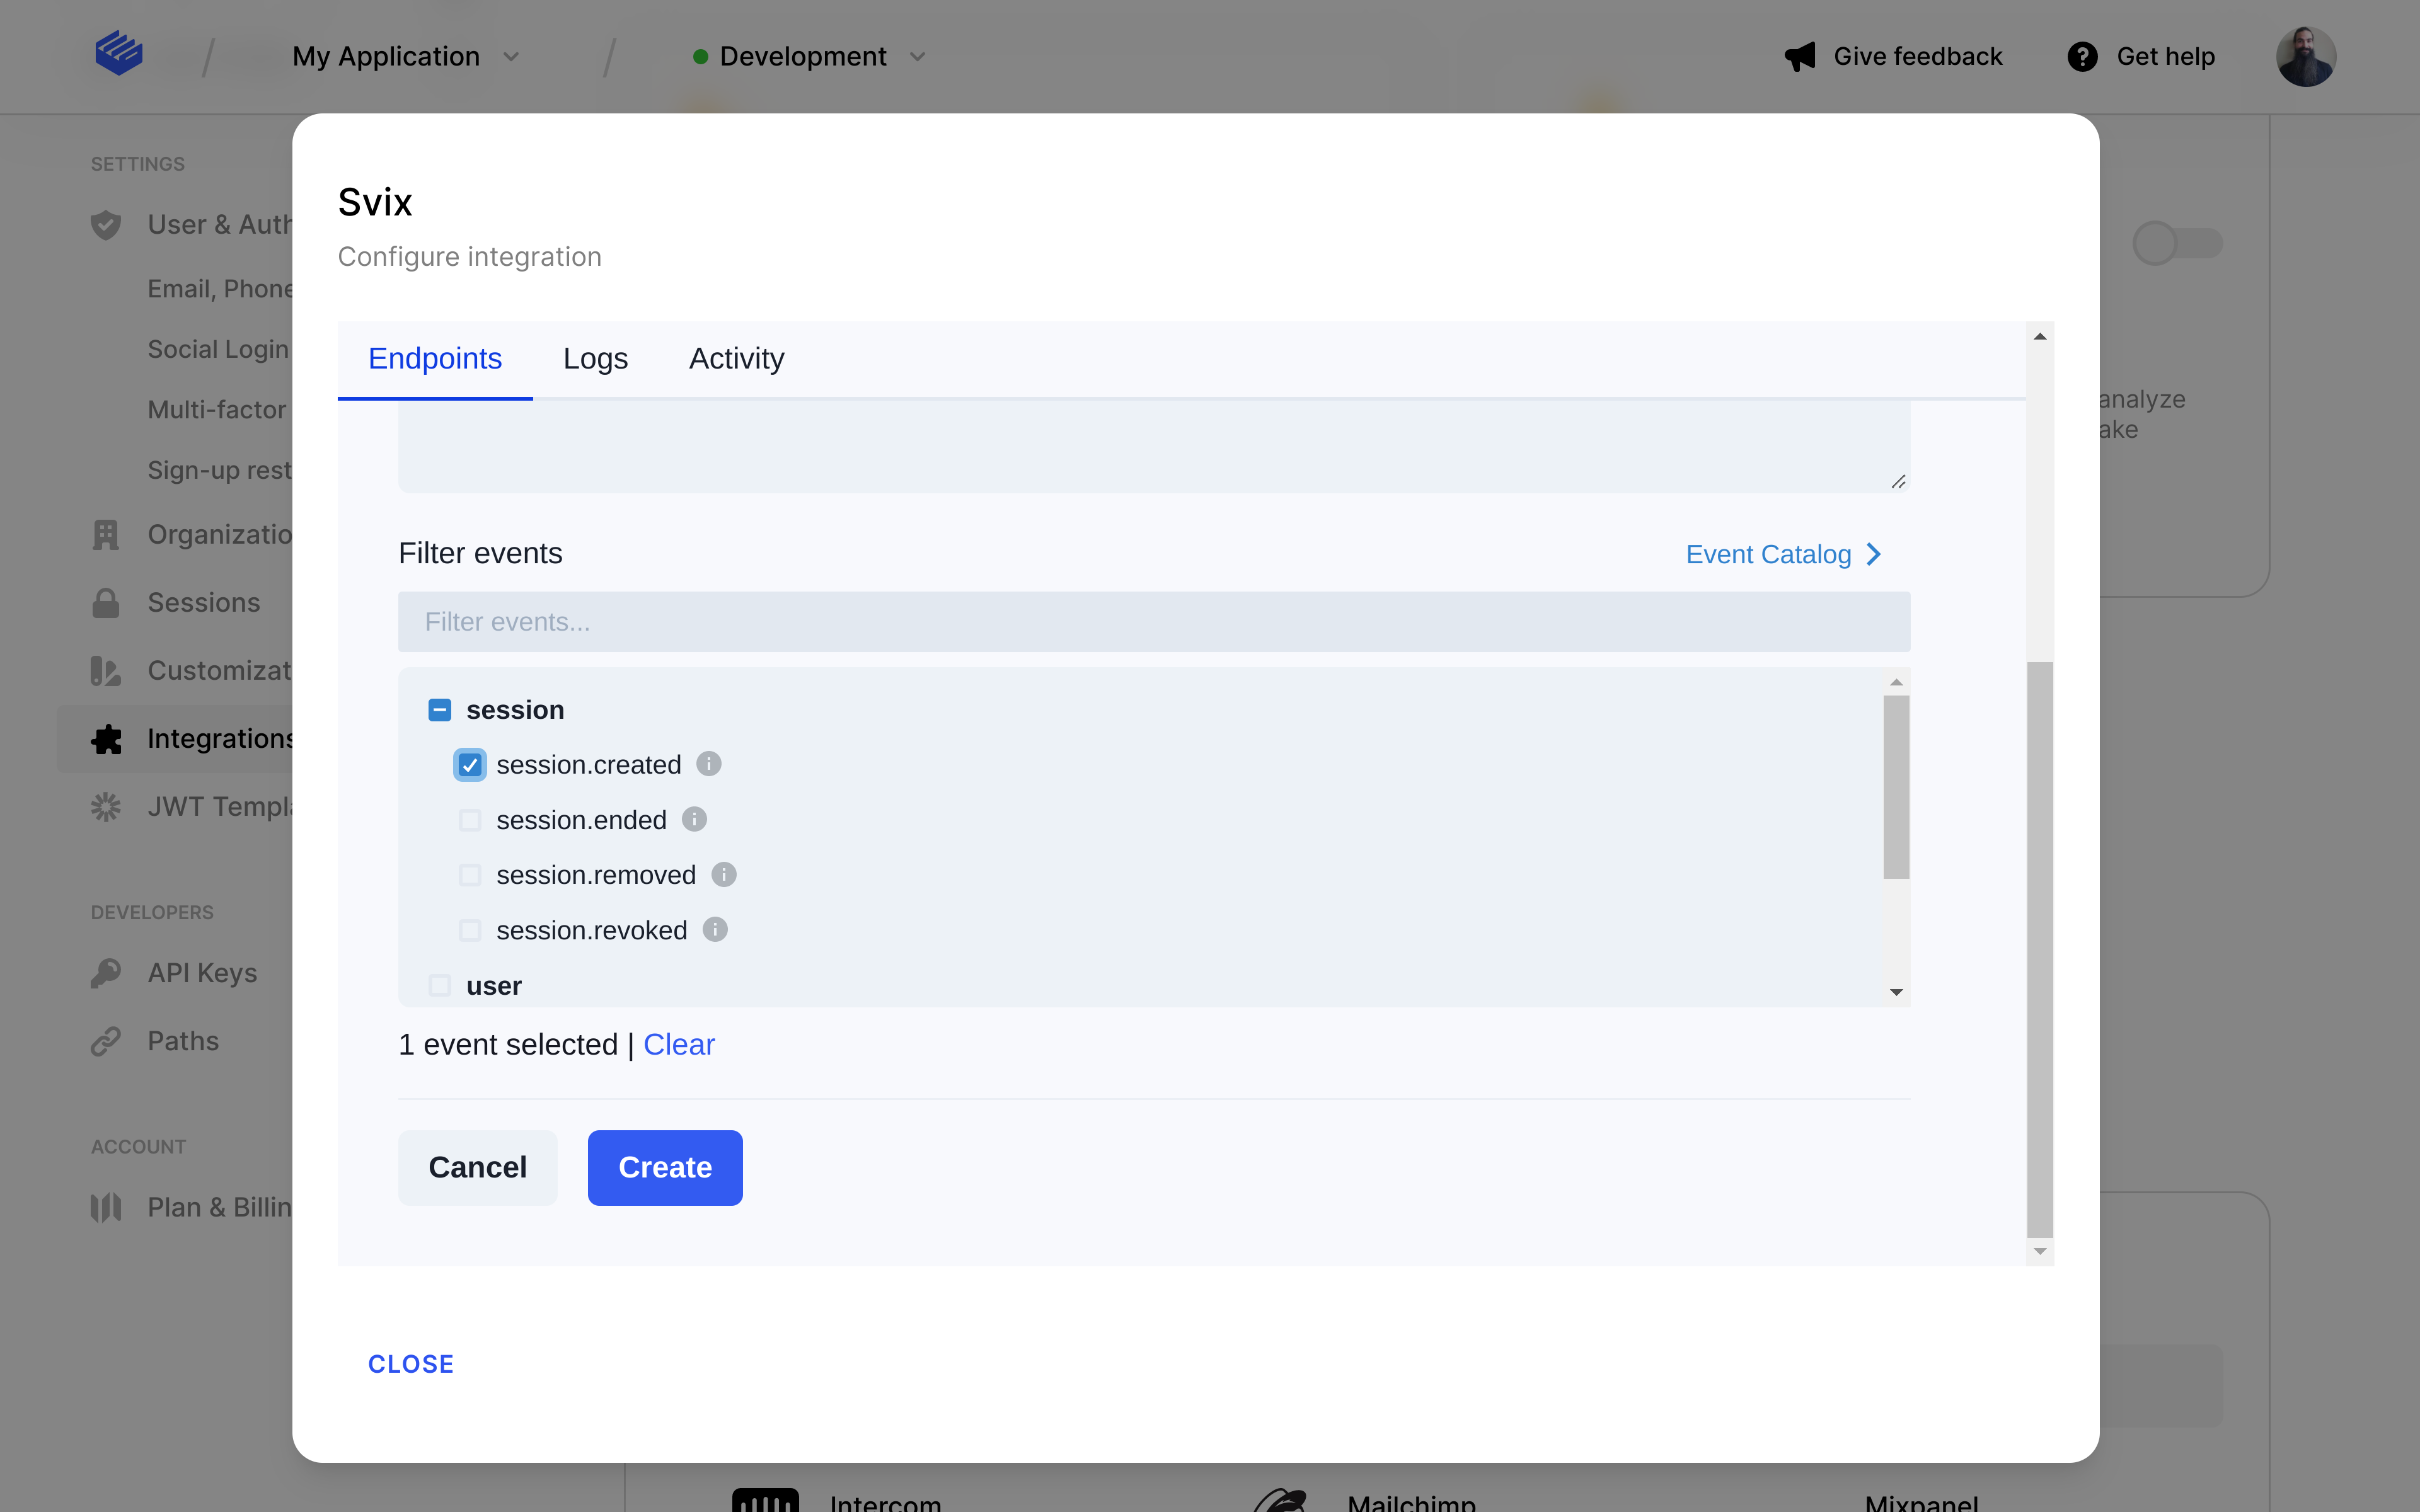Click info icon next to session.revoked
2420x1512 pixels.
715,929
